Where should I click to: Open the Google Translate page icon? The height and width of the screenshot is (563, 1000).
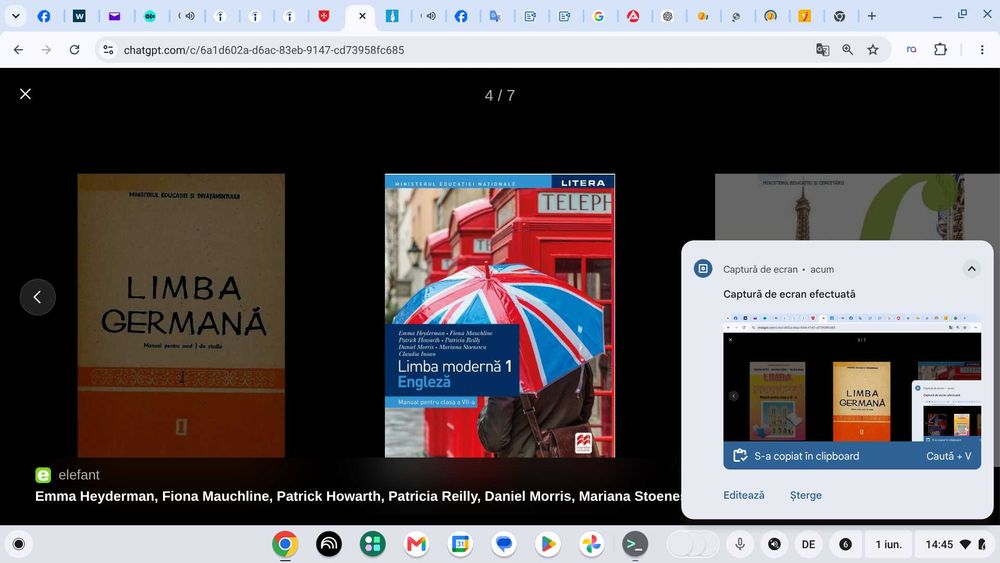823,50
